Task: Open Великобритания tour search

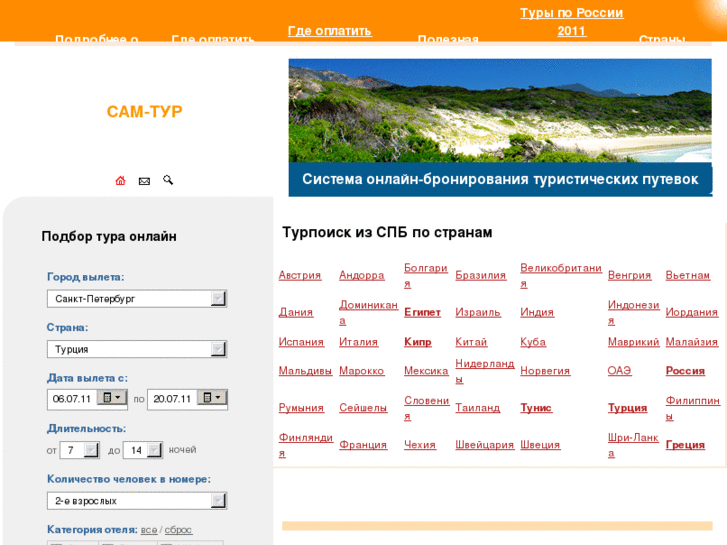Action: (x=561, y=276)
